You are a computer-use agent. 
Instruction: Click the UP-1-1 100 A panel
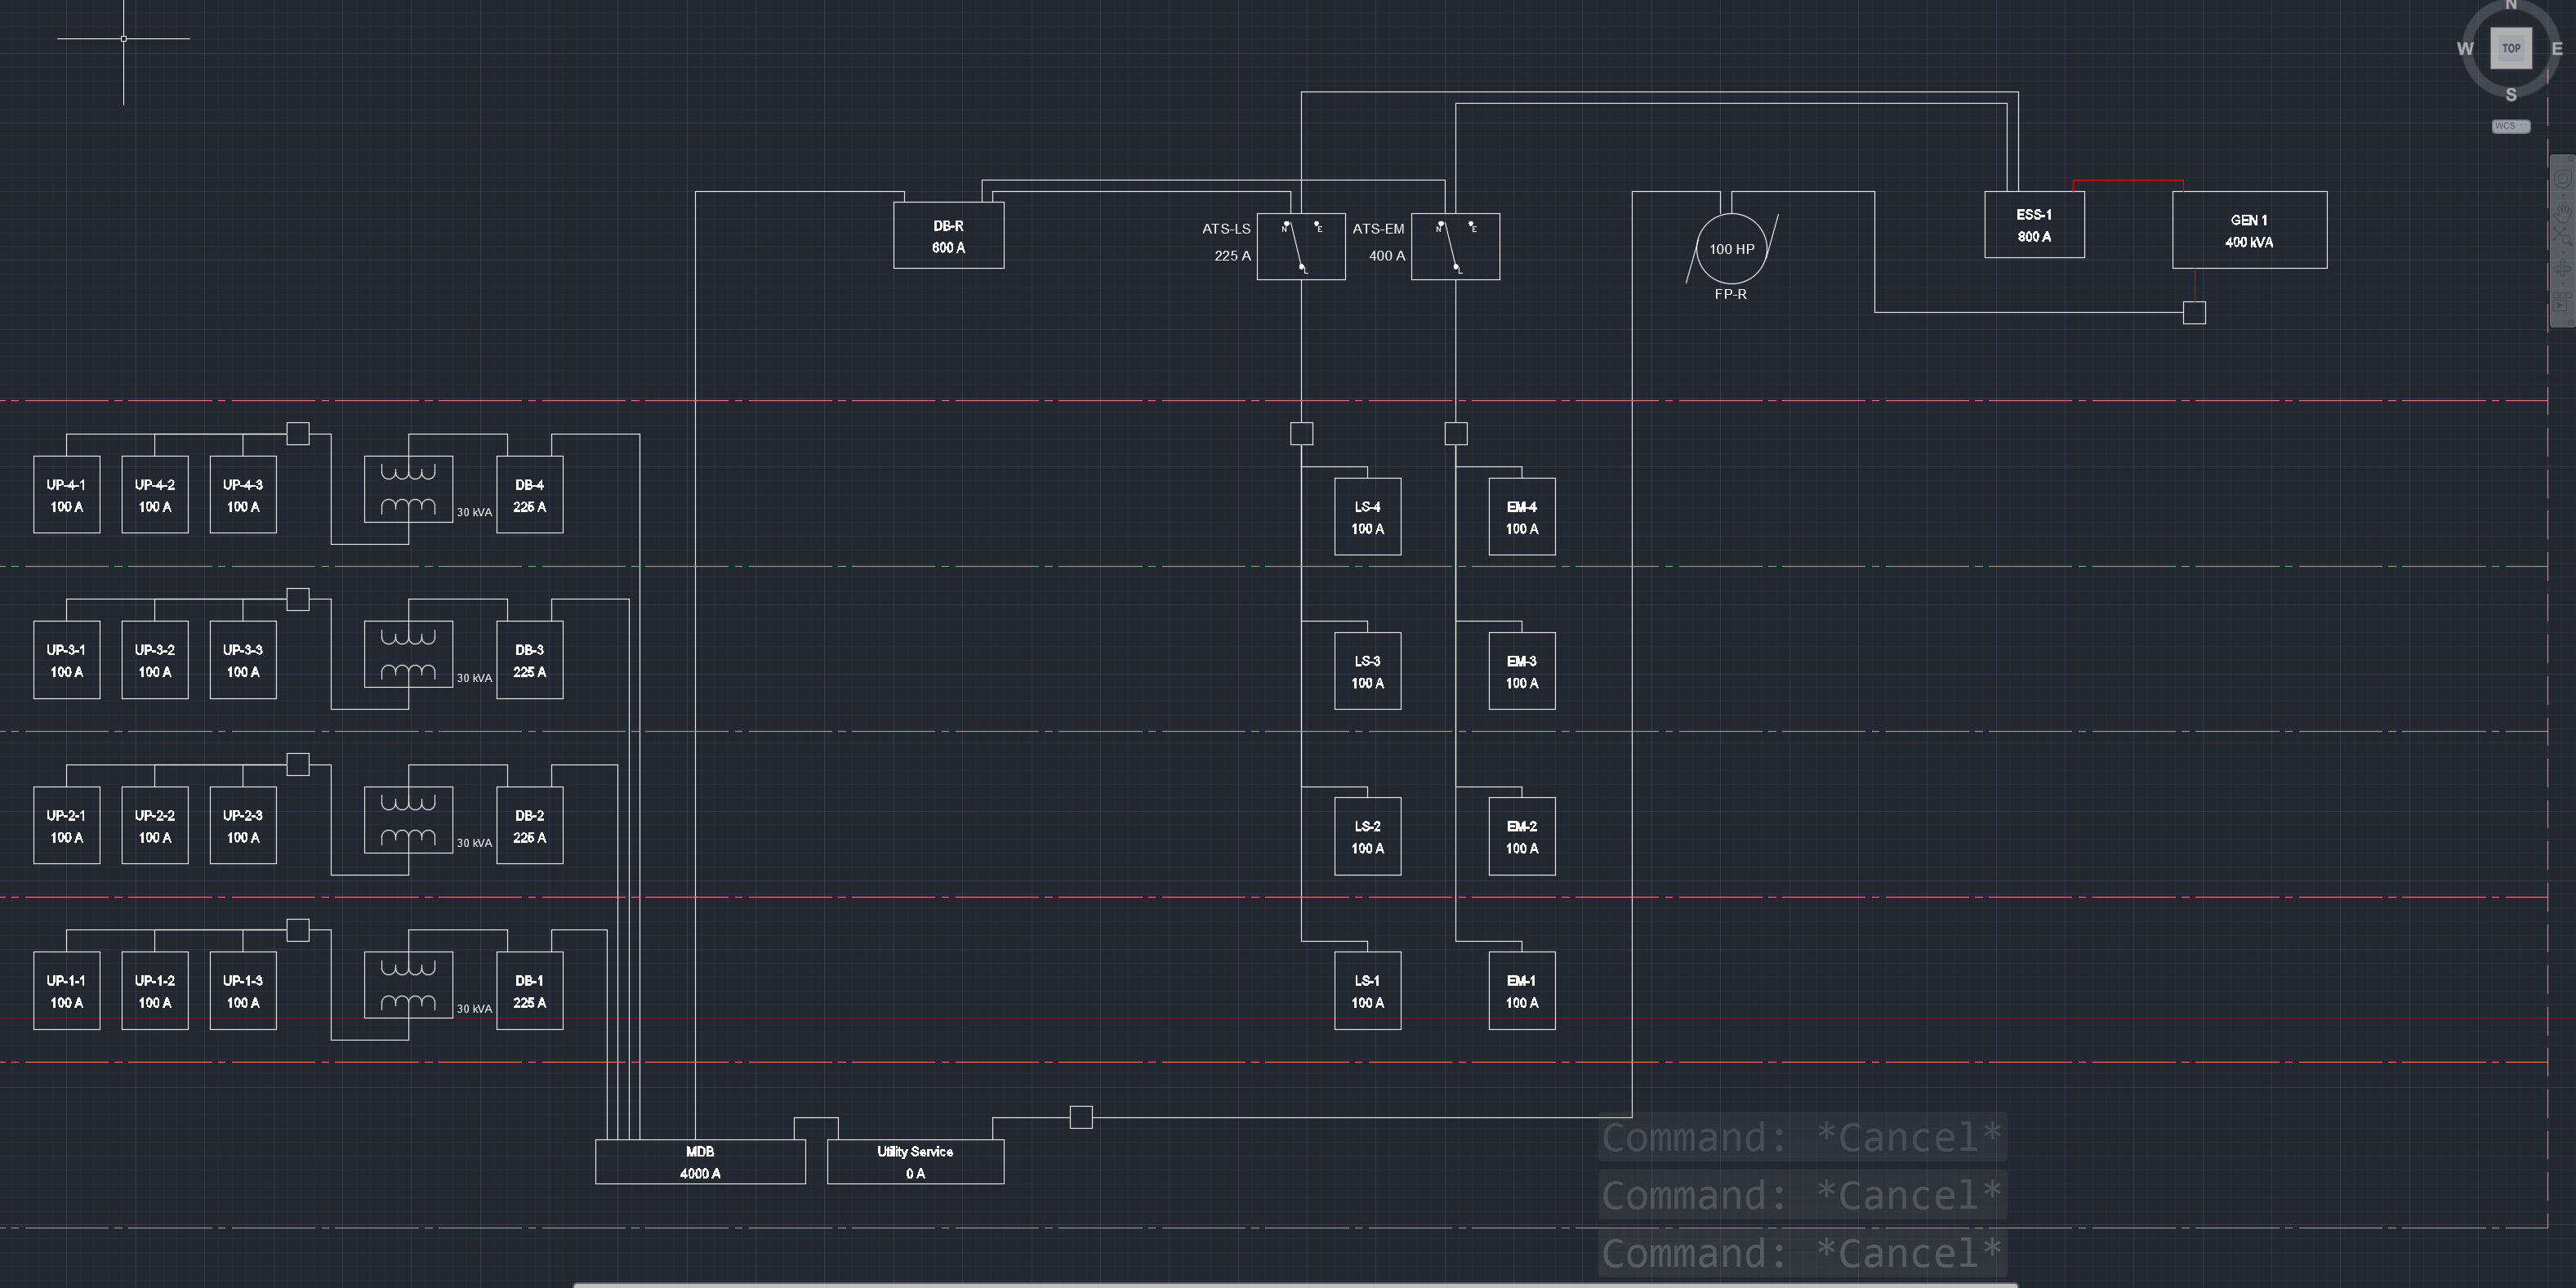[x=67, y=991]
